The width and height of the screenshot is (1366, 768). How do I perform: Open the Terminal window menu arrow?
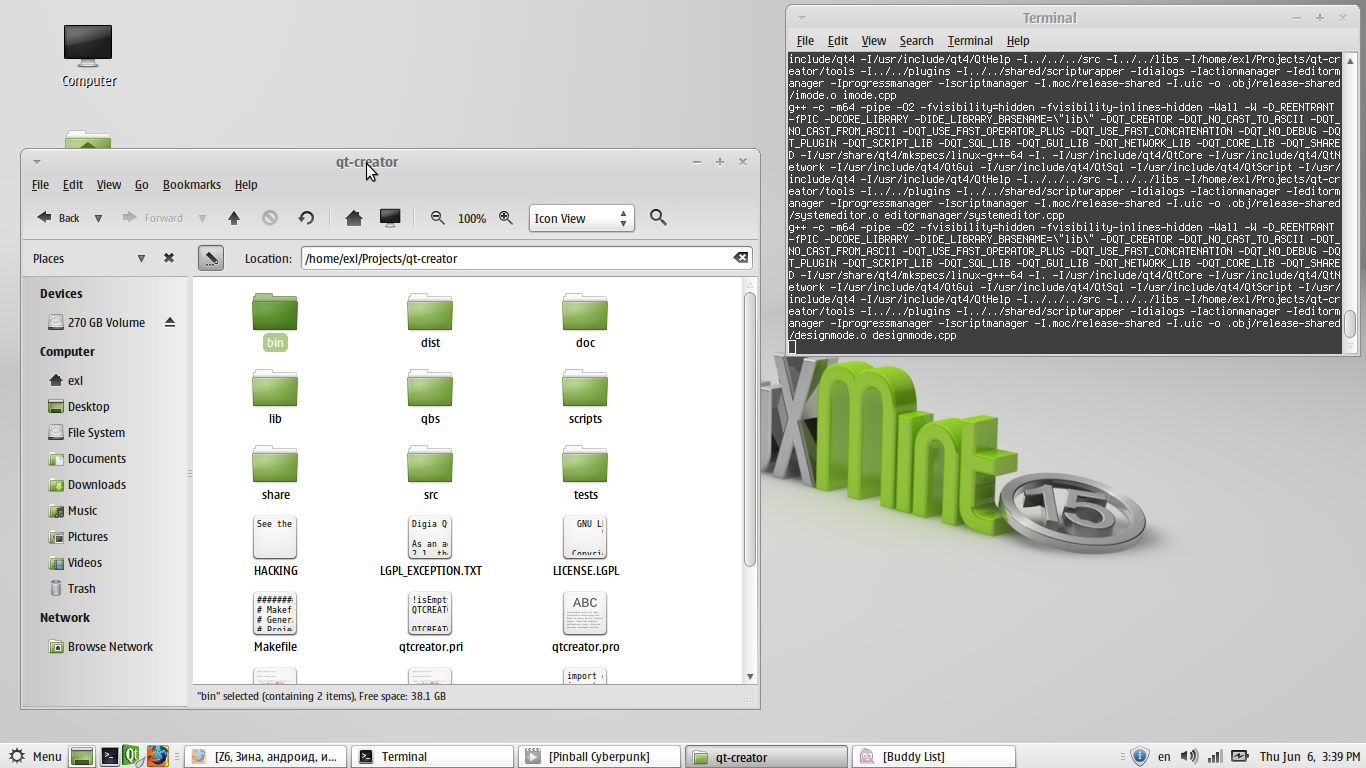tap(801, 18)
